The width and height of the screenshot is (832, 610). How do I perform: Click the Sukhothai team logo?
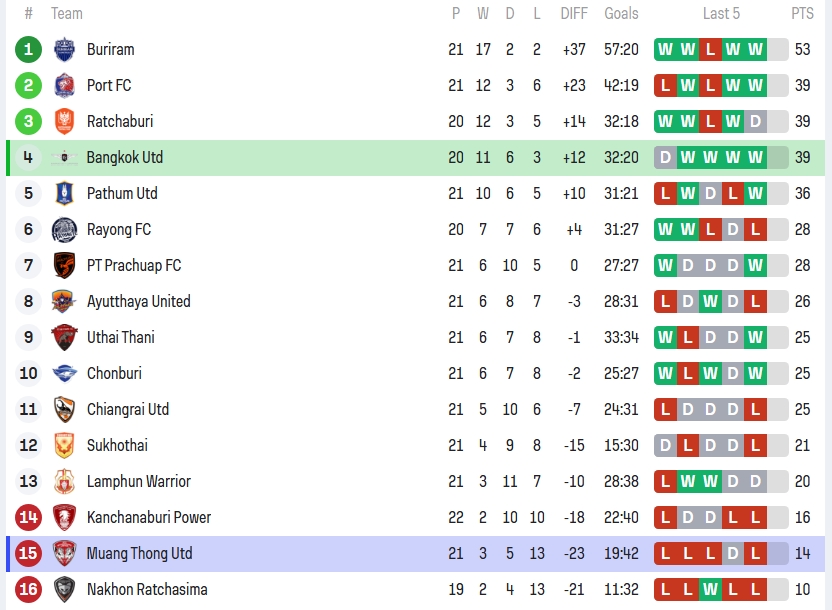pyautogui.click(x=64, y=445)
